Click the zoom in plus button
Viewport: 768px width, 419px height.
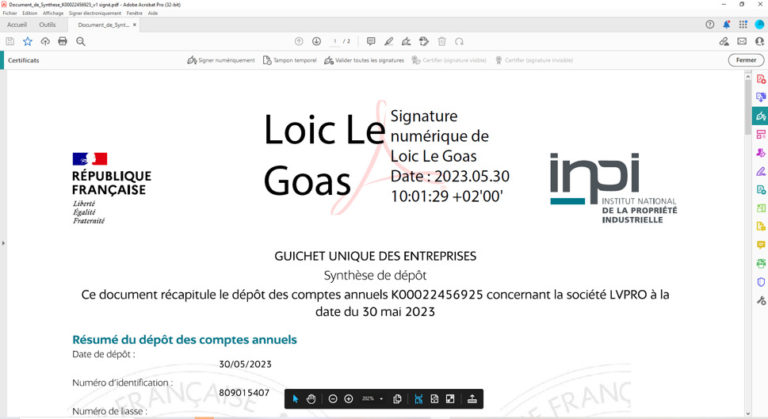pos(348,399)
